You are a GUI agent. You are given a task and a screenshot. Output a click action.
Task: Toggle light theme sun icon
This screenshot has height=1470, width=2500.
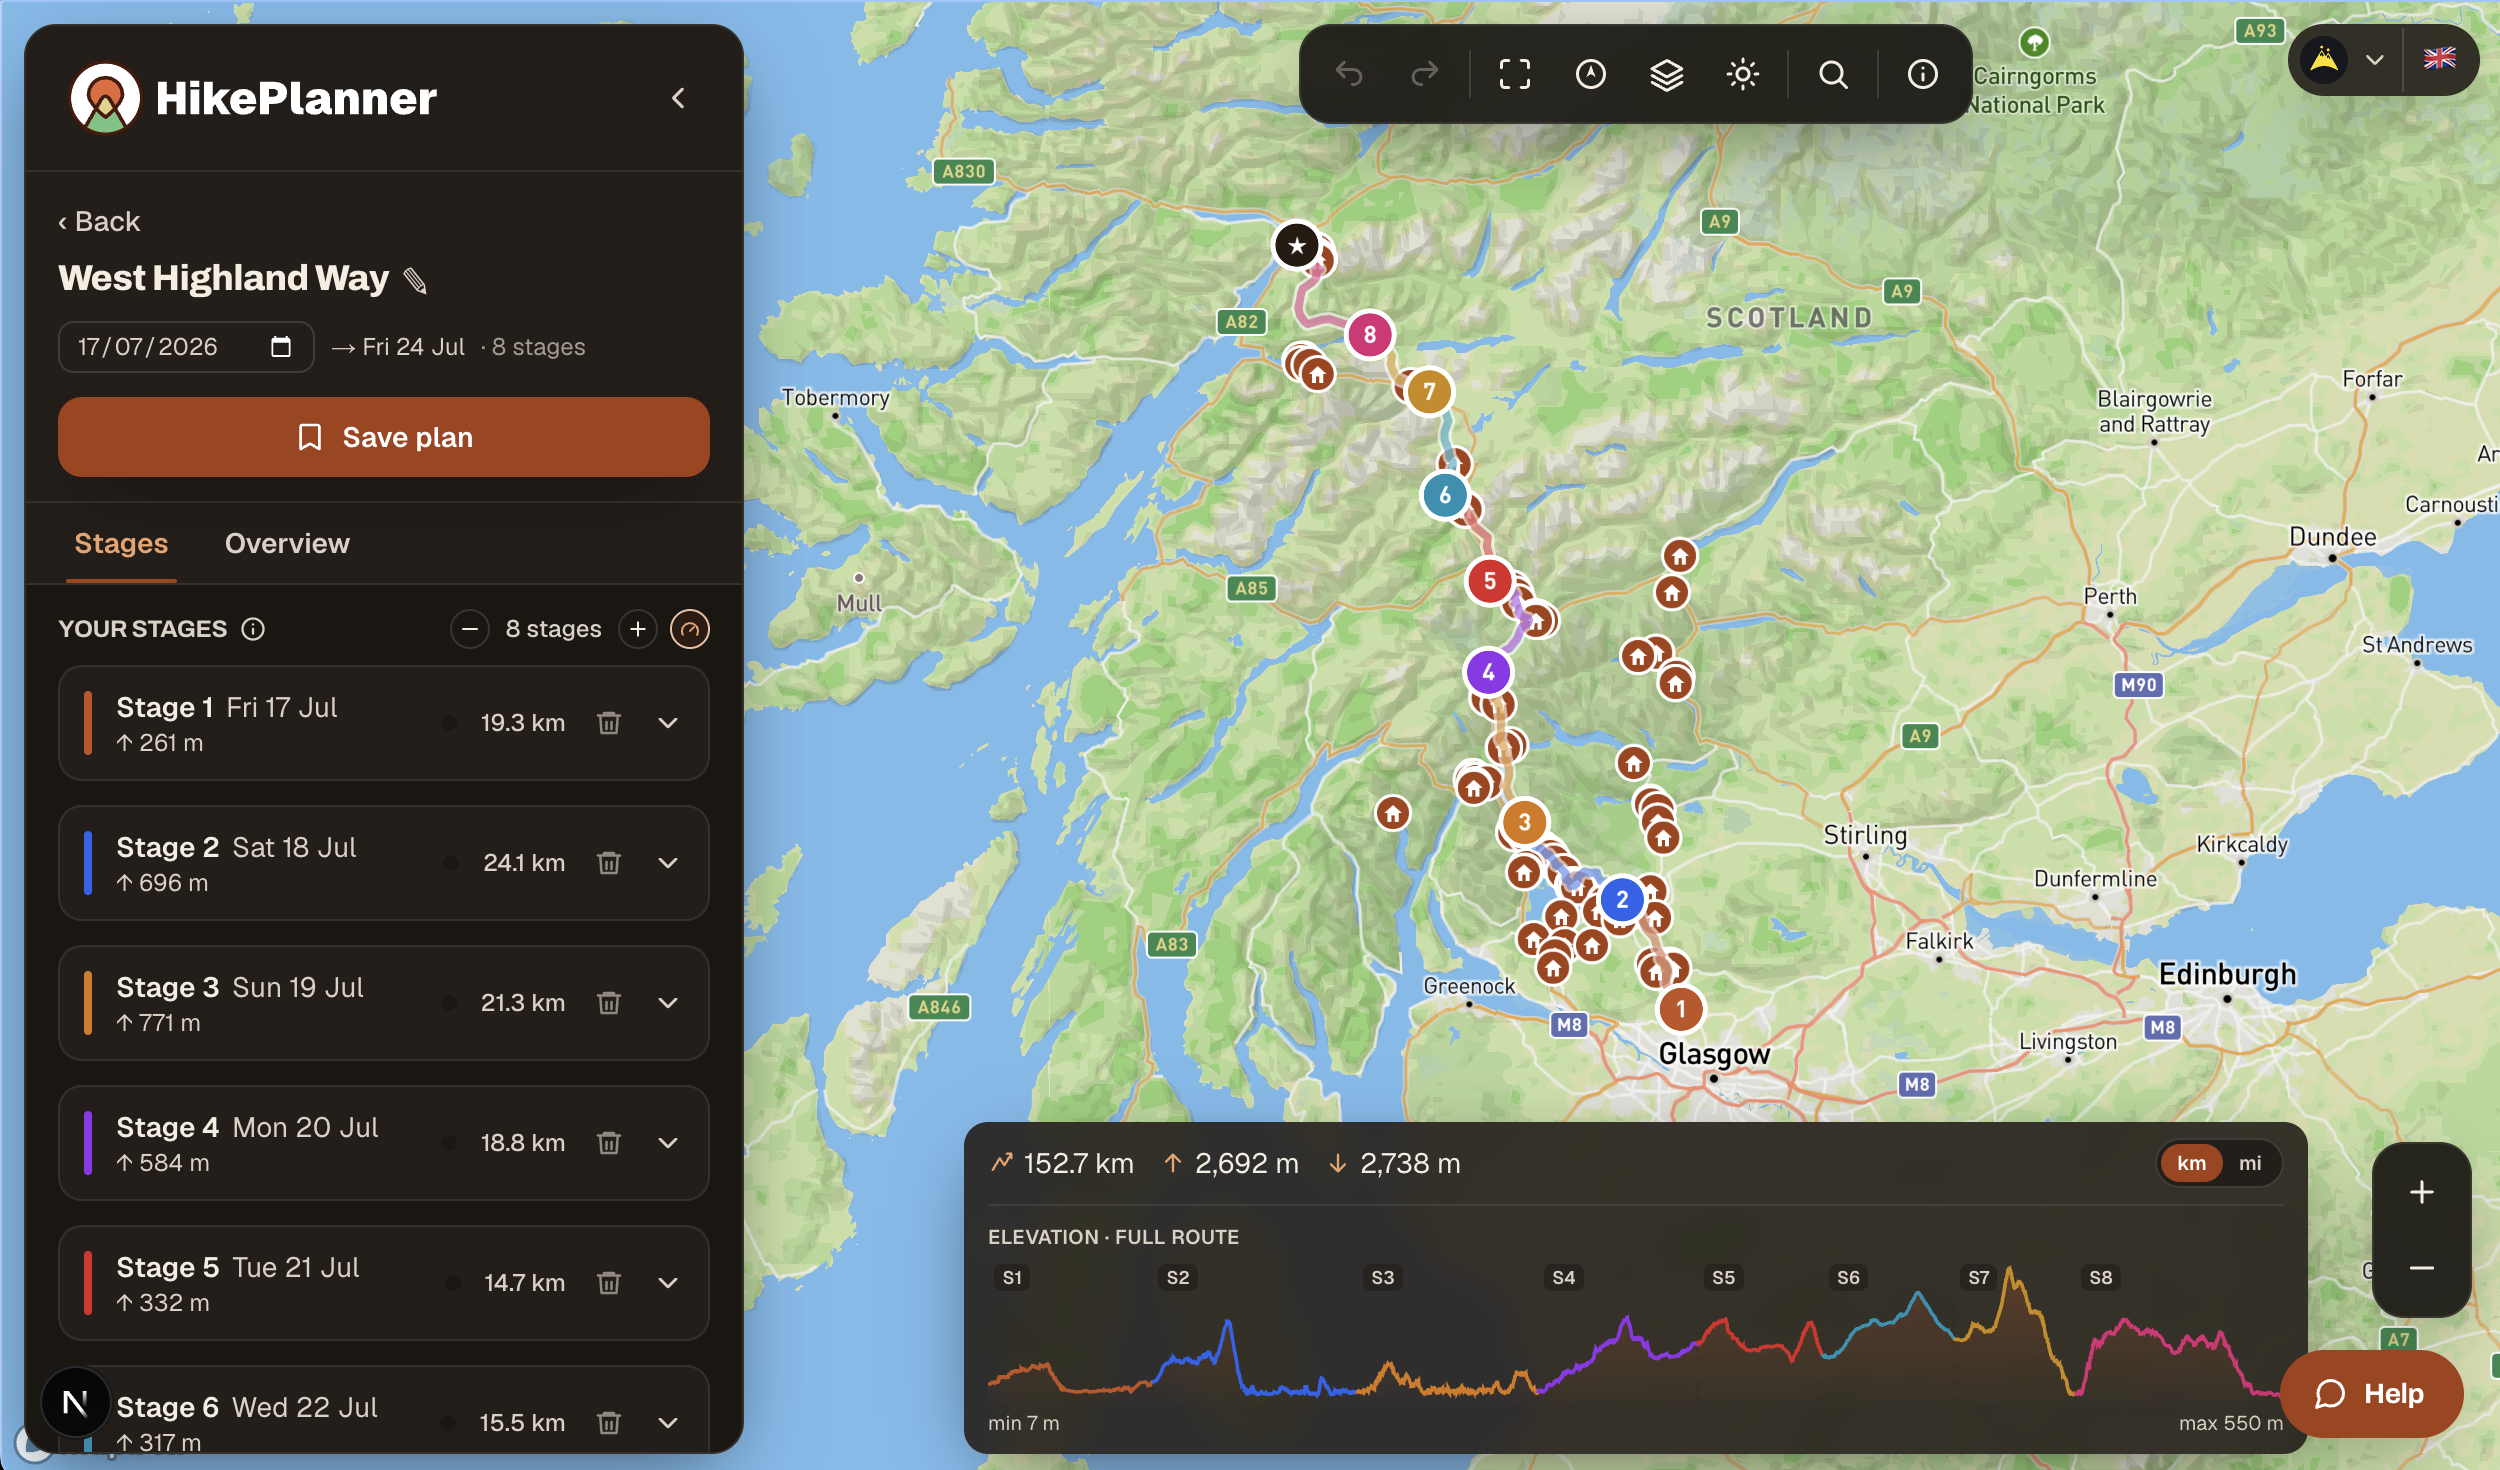click(1743, 74)
